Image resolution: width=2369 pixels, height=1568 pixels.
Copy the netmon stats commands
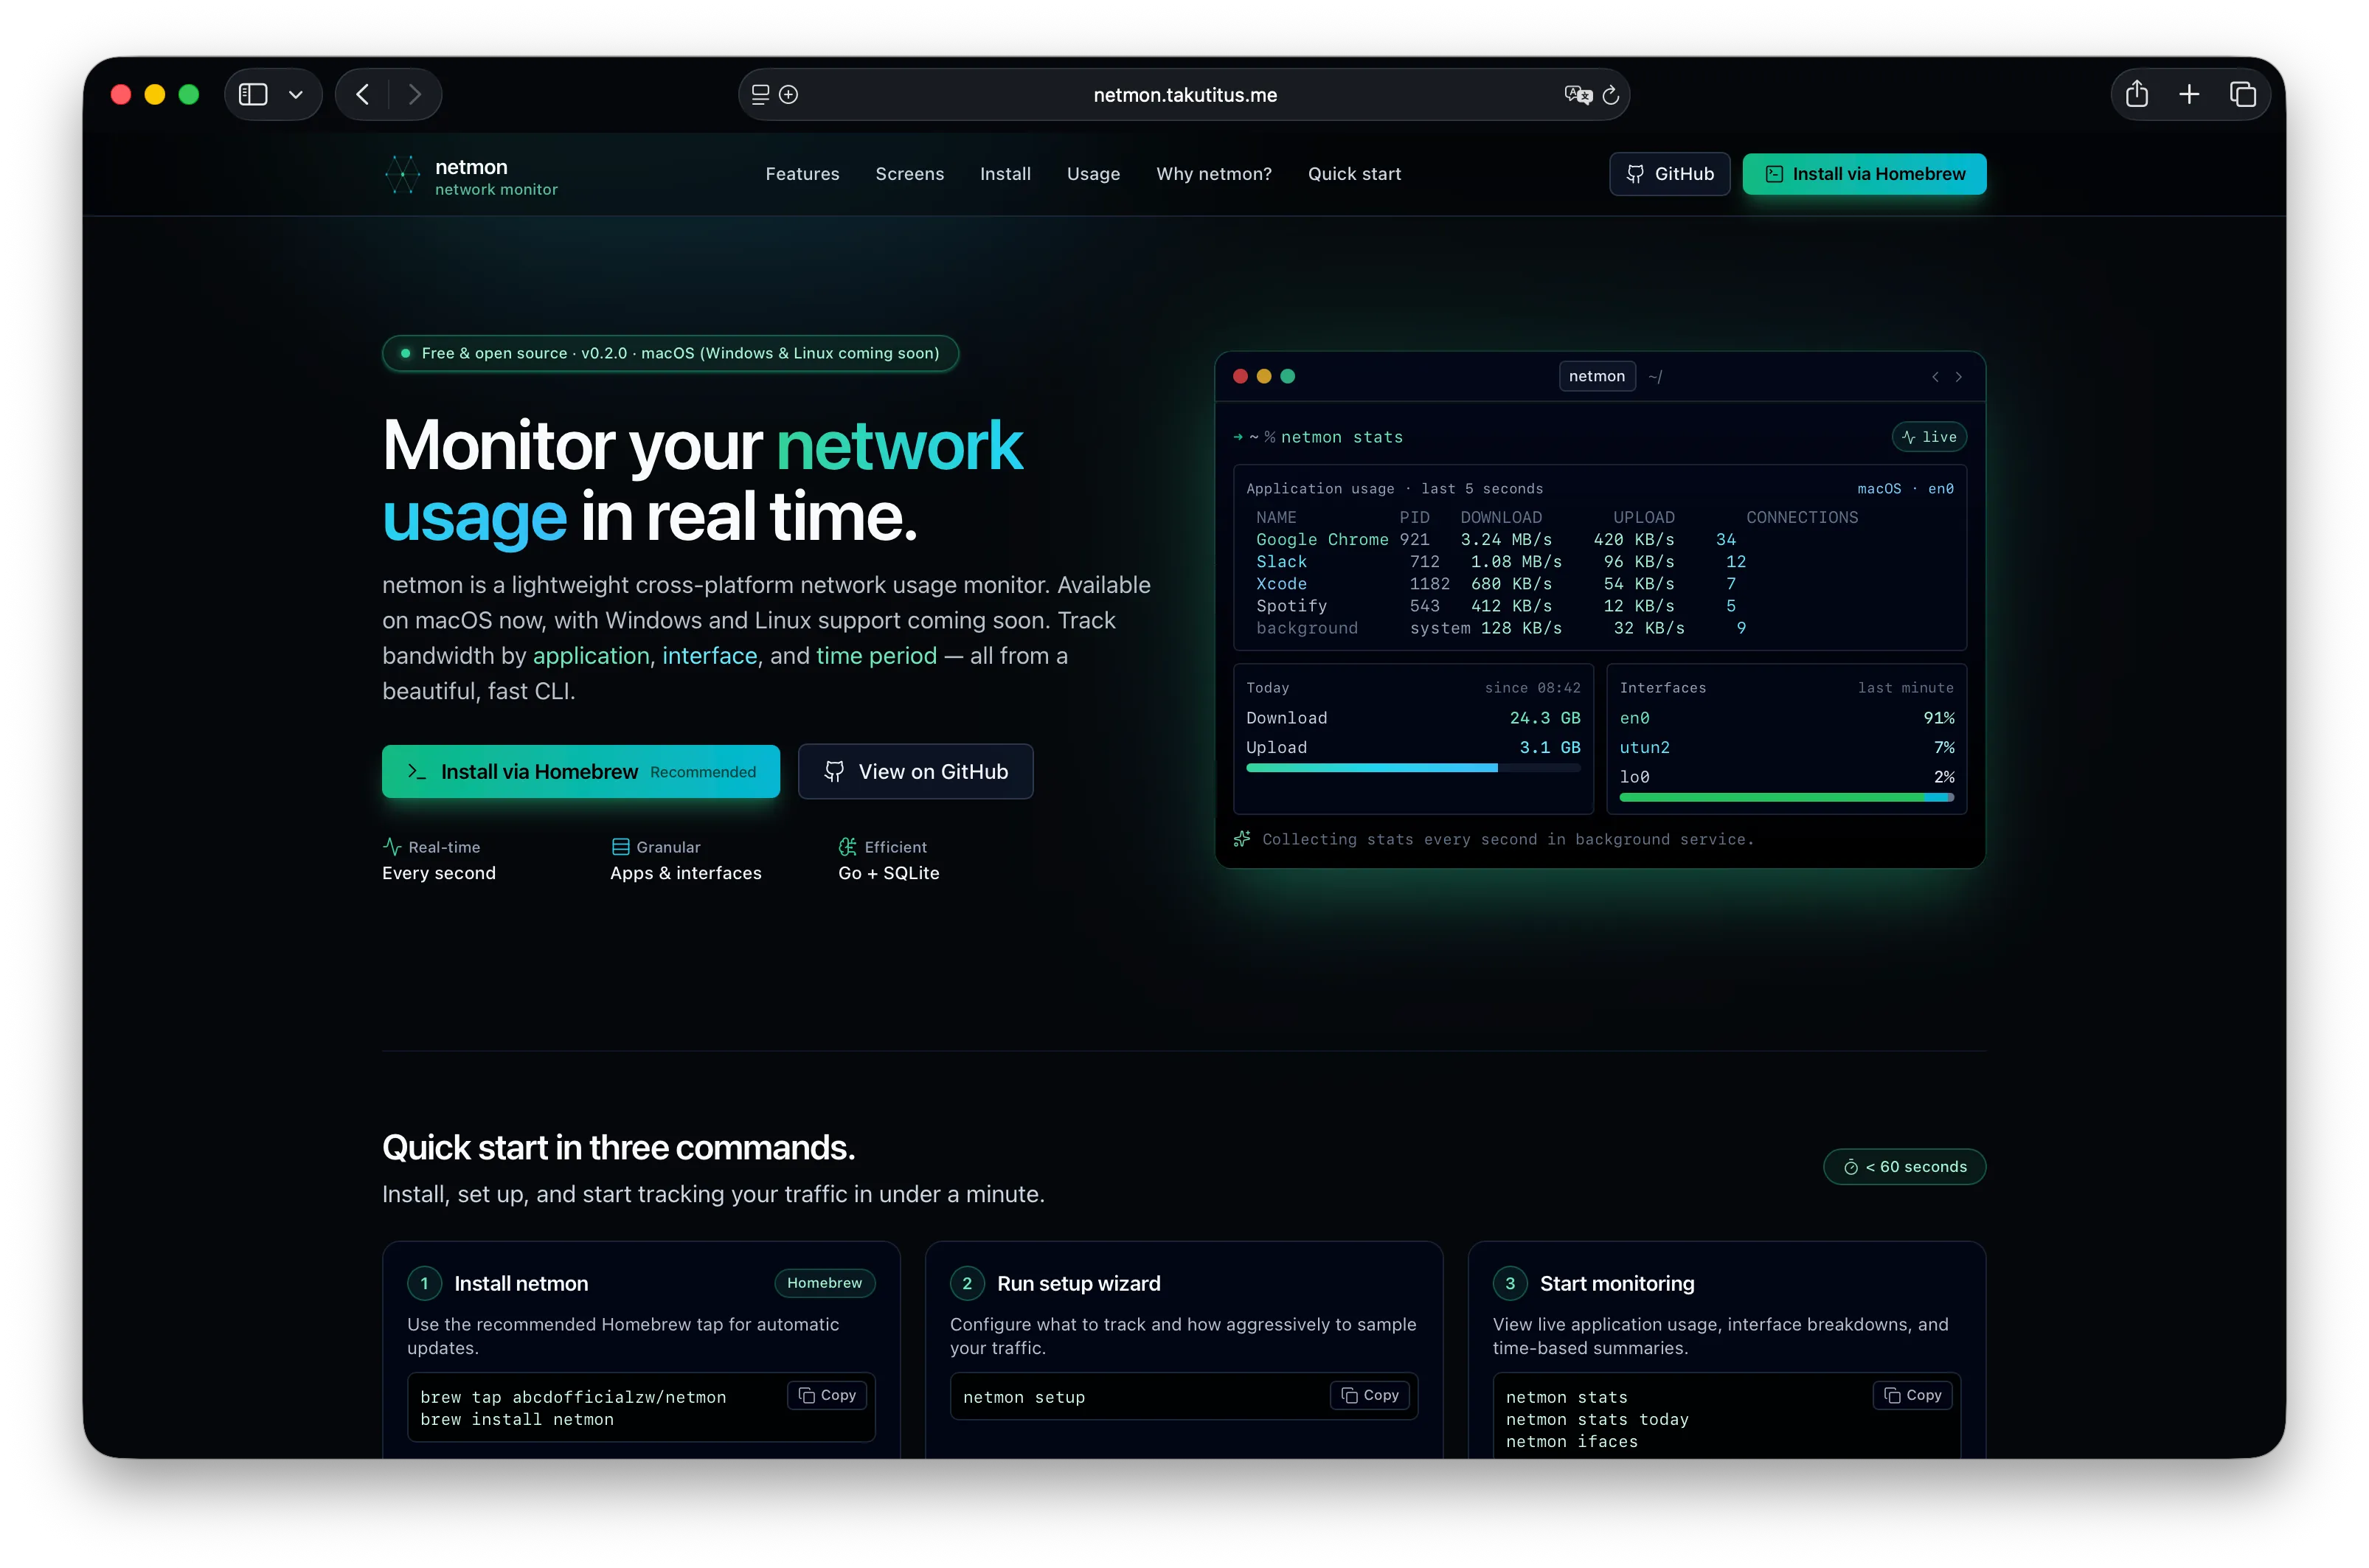[1912, 1395]
